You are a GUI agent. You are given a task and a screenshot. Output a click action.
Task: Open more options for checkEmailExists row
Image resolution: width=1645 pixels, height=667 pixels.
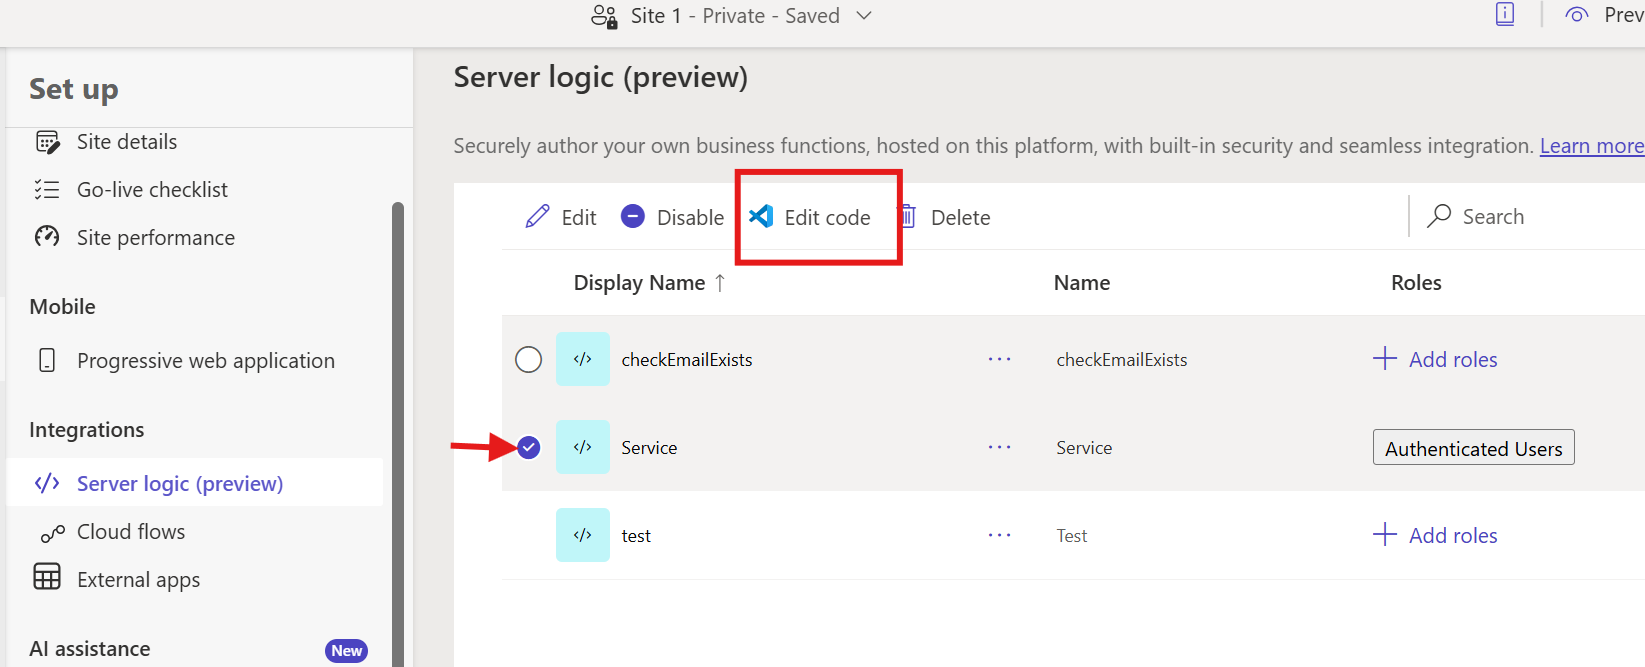click(x=999, y=359)
